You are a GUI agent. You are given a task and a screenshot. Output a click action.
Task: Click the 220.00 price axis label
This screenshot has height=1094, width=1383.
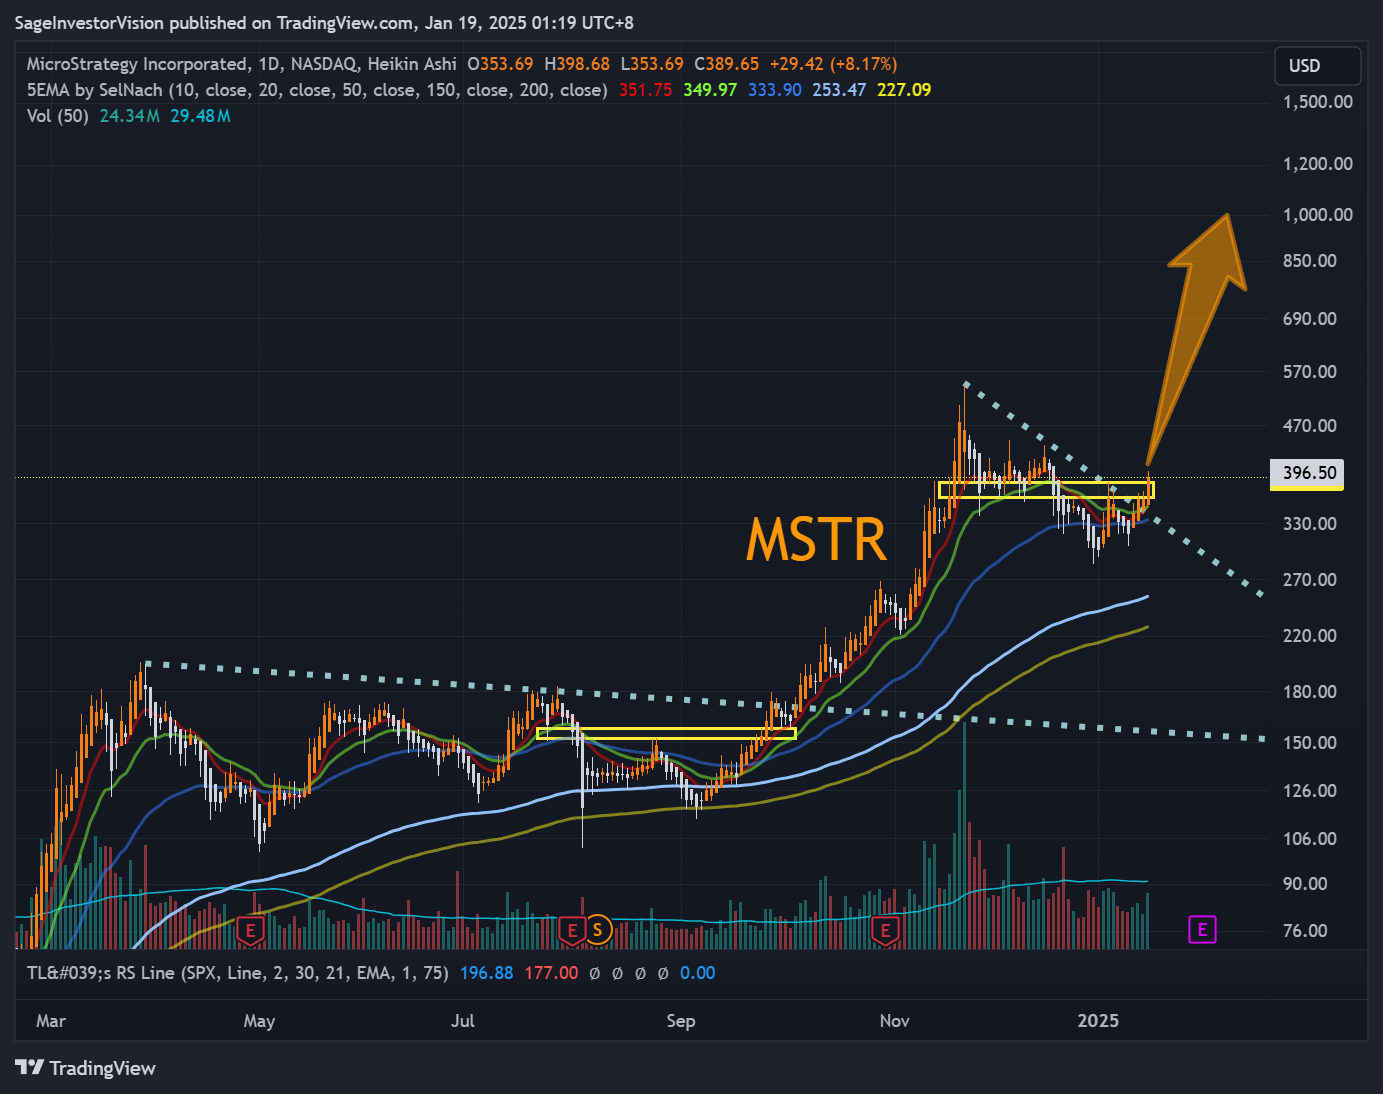coord(1310,636)
